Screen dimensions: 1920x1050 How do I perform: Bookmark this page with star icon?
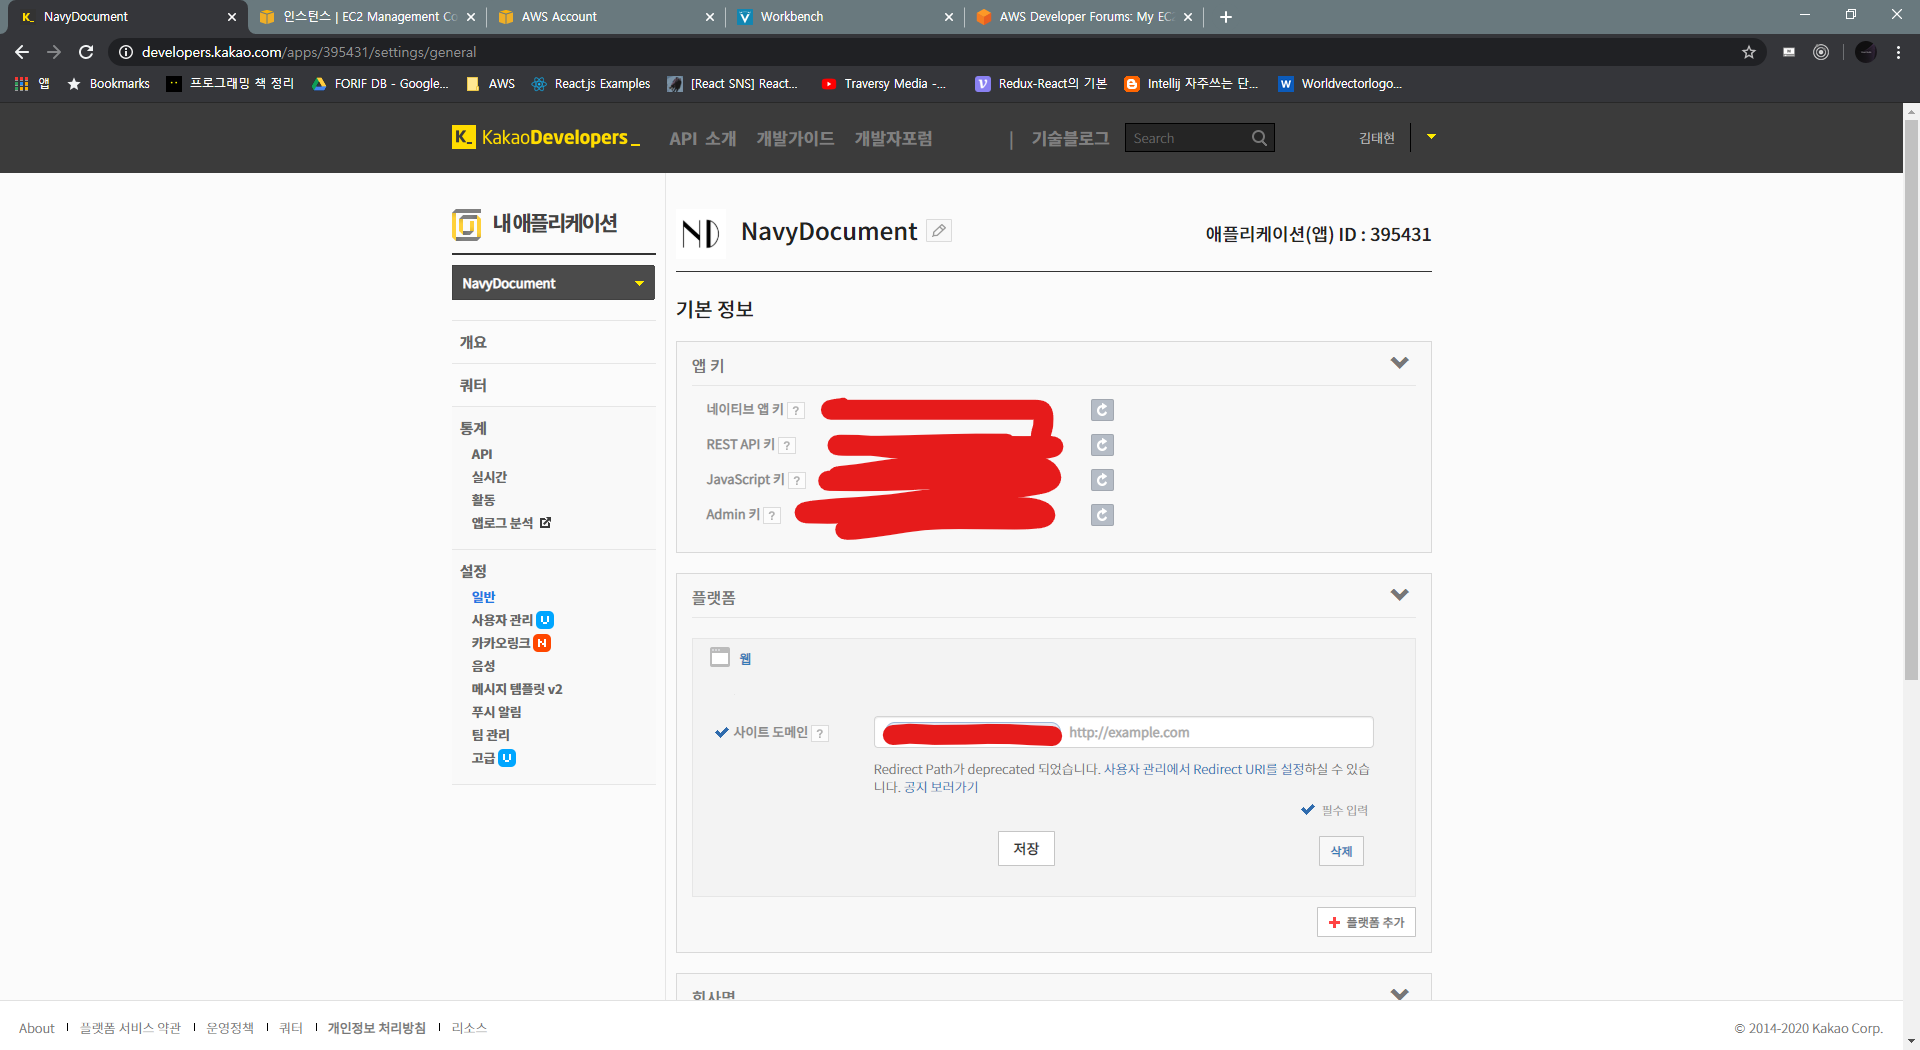click(1749, 52)
